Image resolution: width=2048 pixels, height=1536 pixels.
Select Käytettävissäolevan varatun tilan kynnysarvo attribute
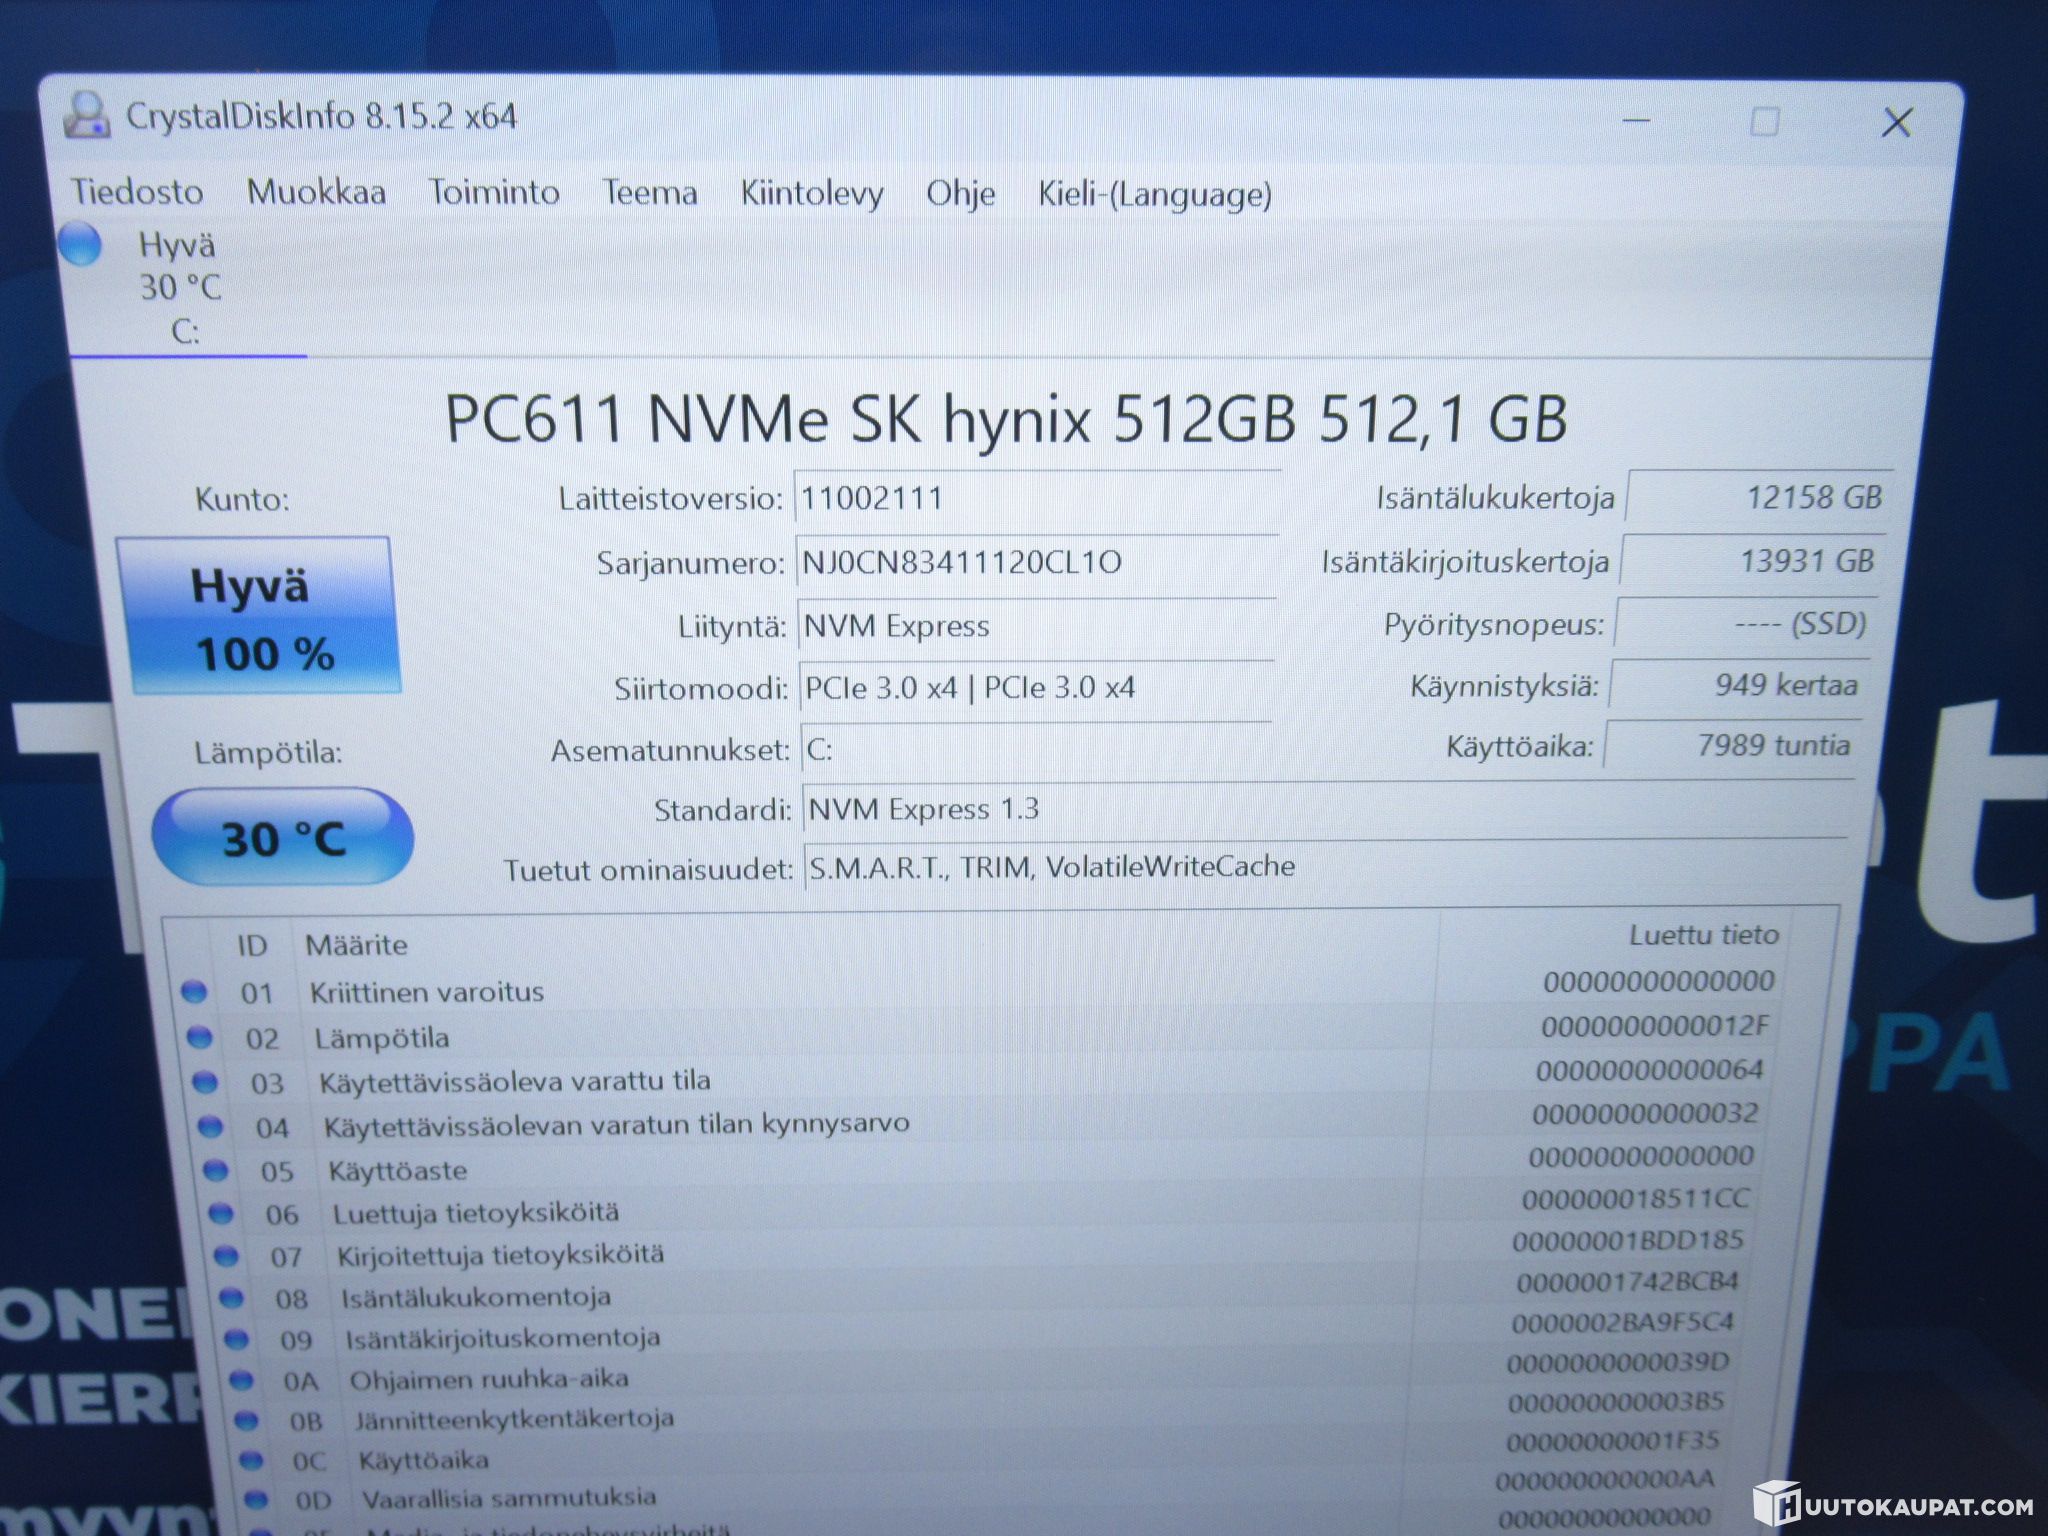617,1124
